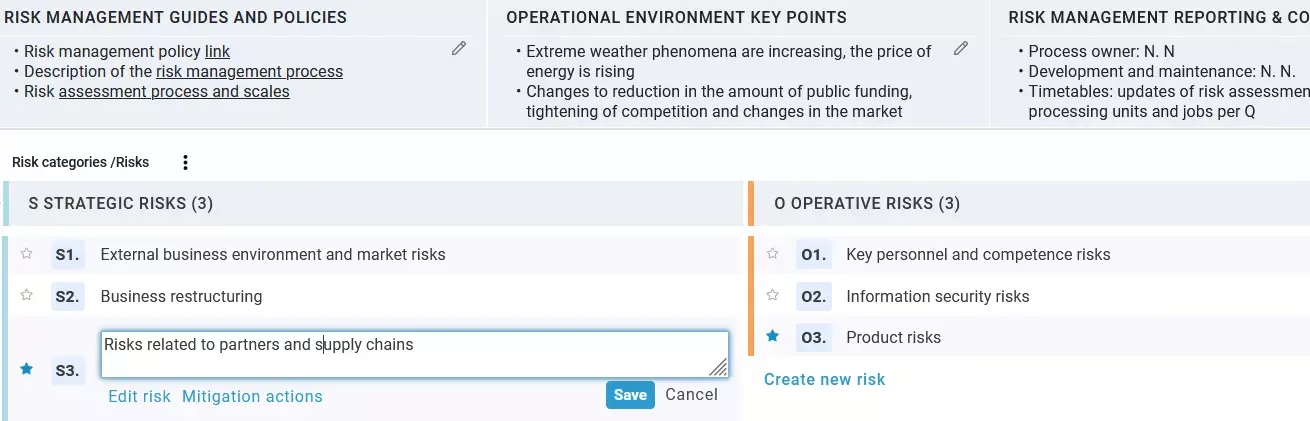Open Mitigation actions for S3
1310x421 pixels.
coord(252,396)
